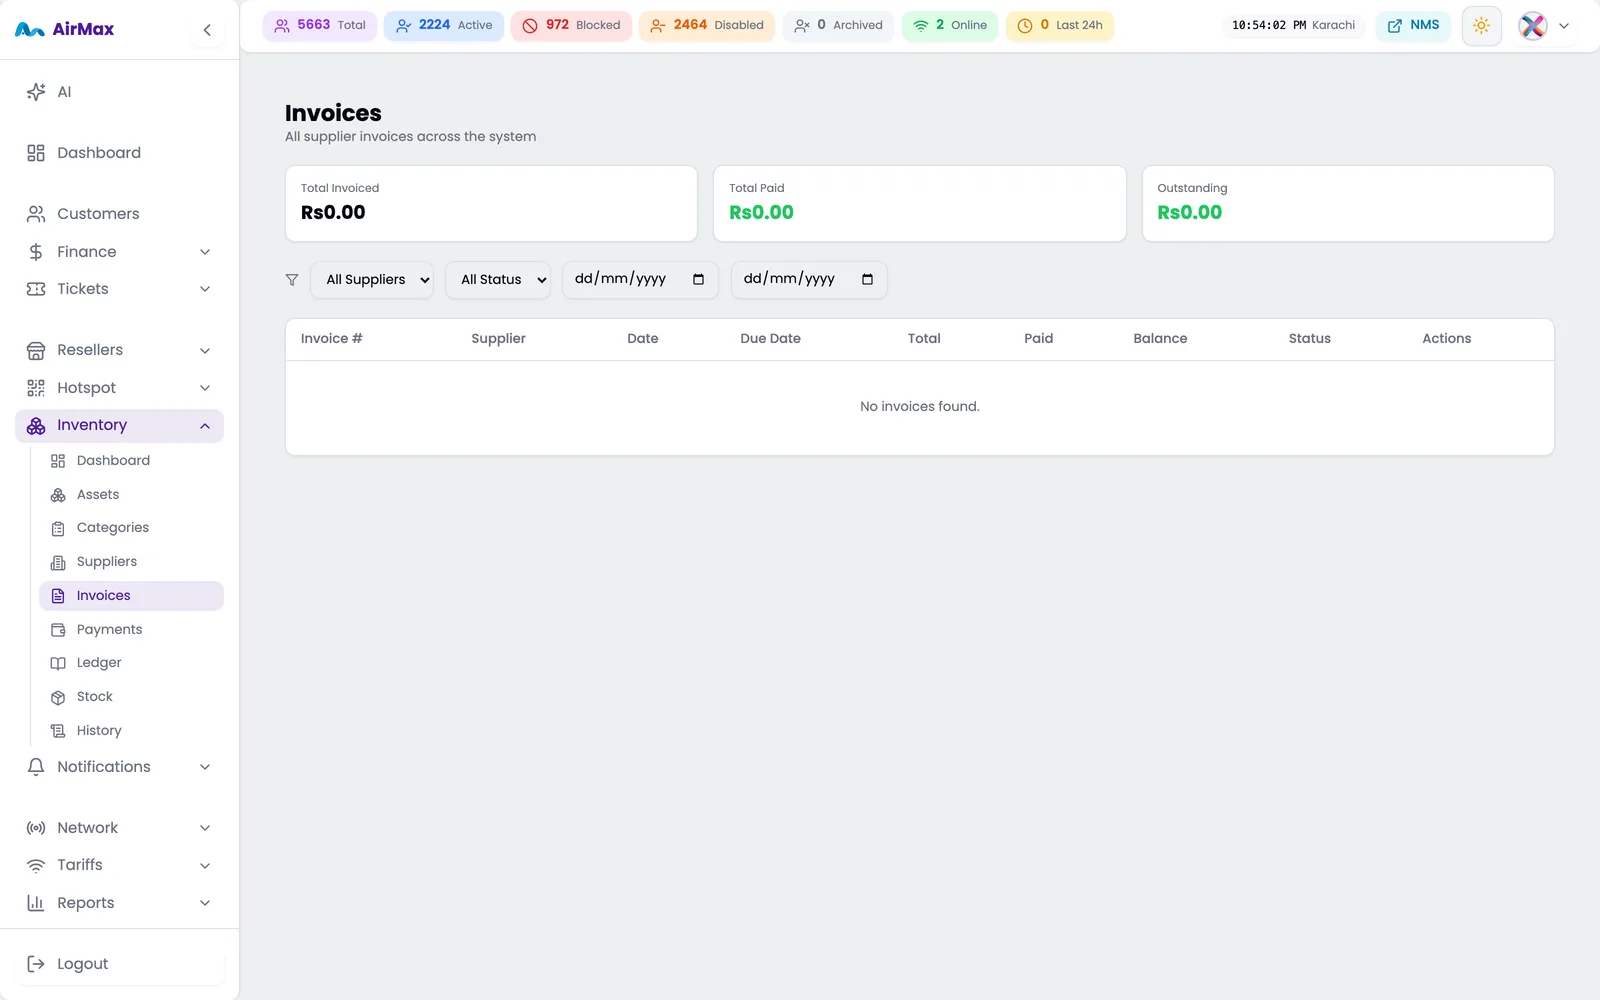Click the 2224 Active badge

coord(443,25)
